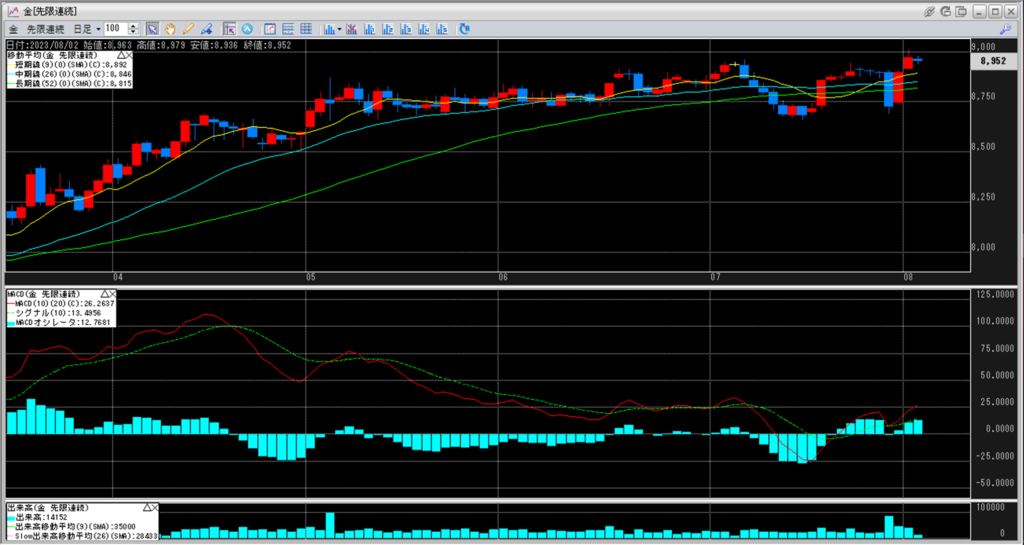
Task: Click the blue eraser drawing tool
Action: [206, 29]
